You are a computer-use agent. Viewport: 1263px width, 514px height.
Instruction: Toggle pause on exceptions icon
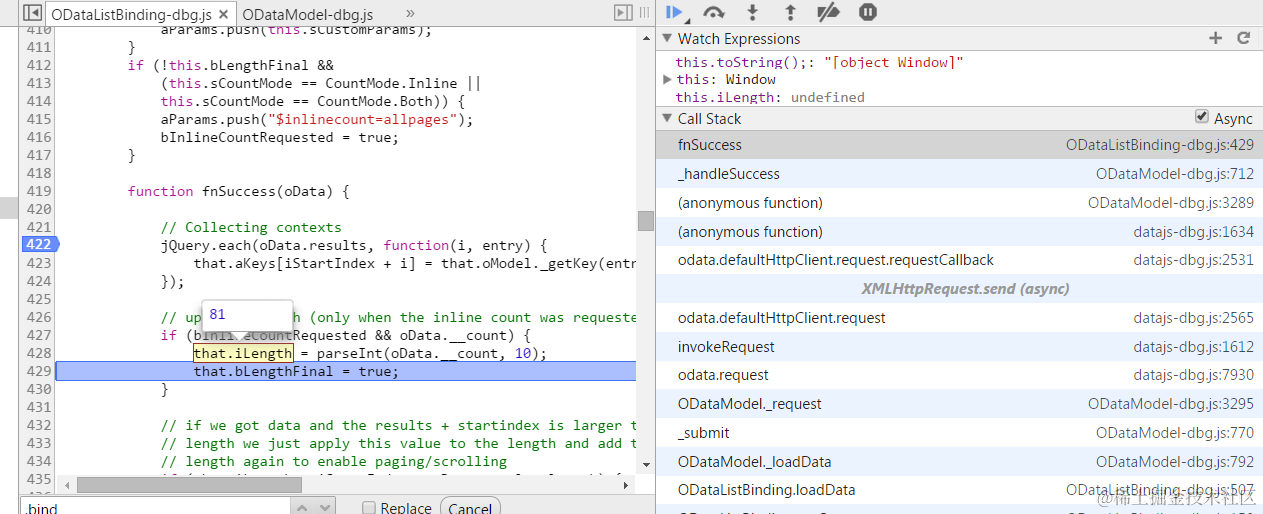[868, 13]
